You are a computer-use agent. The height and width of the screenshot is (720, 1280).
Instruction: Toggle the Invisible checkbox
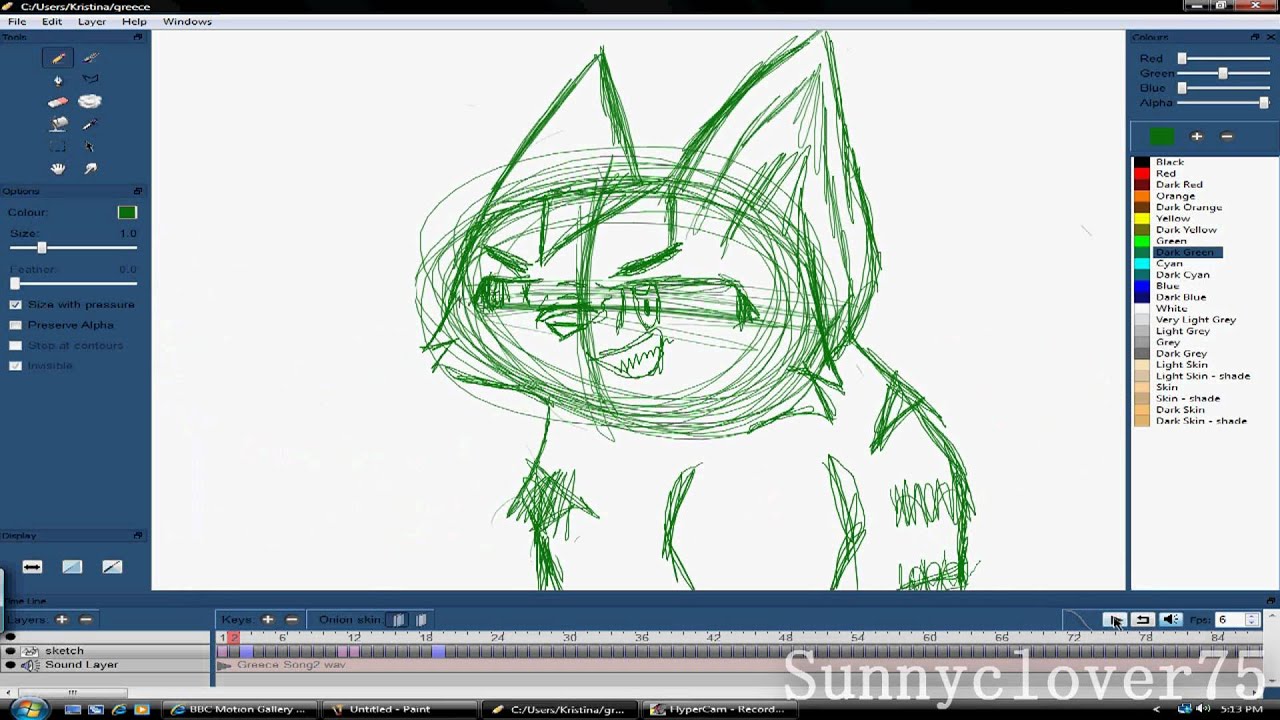(x=15, y=366)
